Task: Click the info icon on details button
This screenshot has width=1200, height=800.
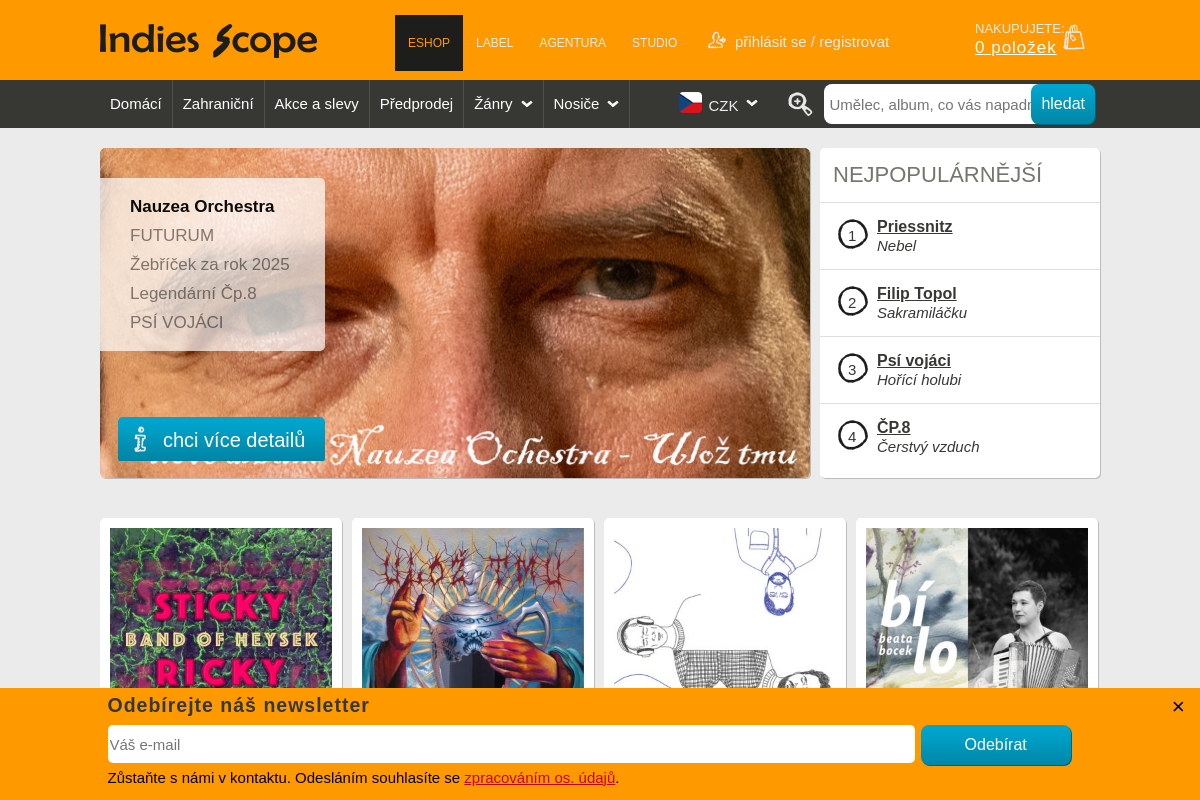Action: [x=140, y=440]
